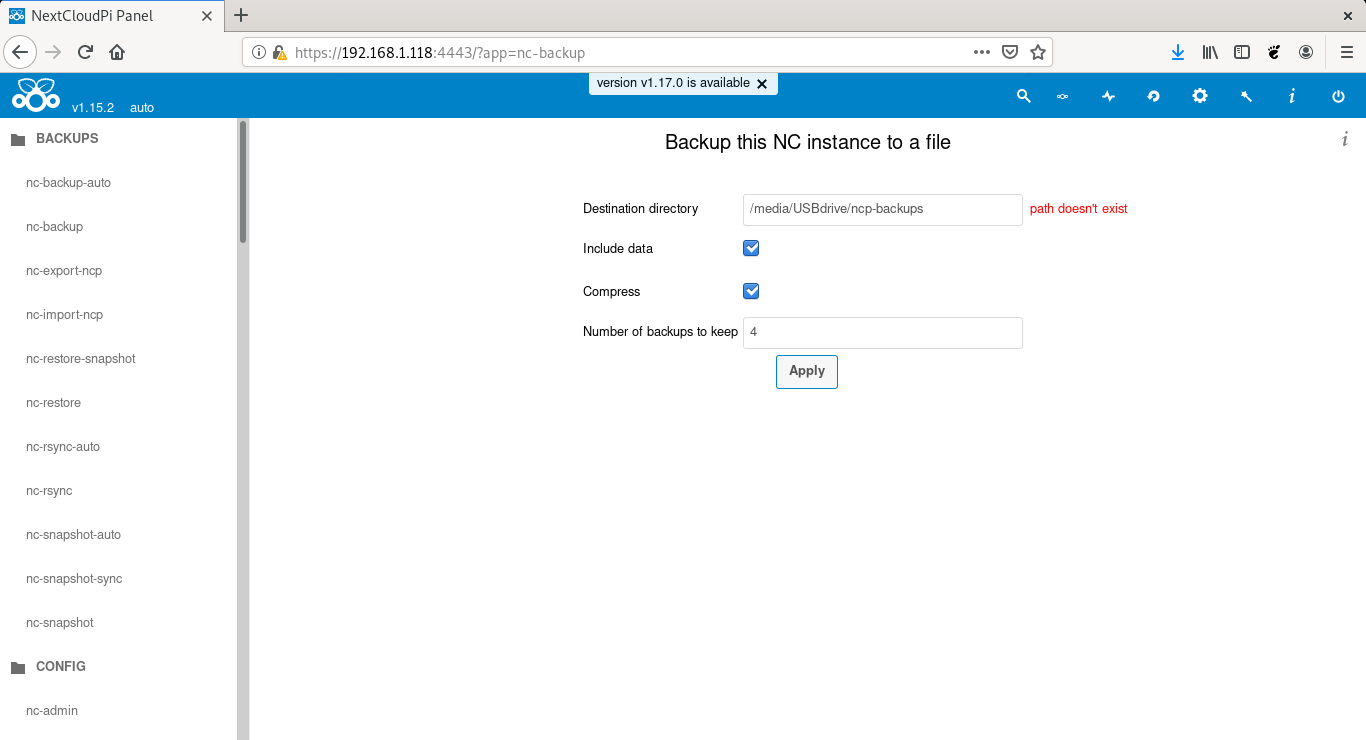Save the page to Pocket
This screenshot has width=1366, height=740.
1010,52
